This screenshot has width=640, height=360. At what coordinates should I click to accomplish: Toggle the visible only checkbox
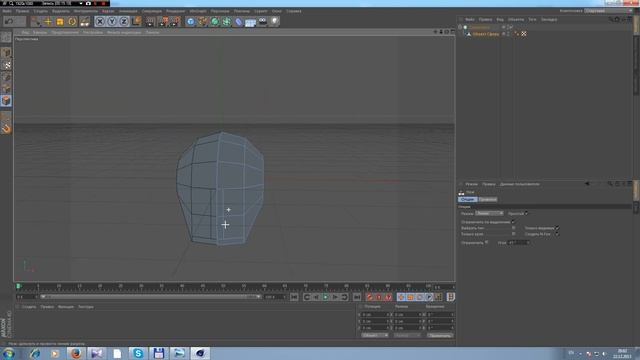(x=557, y=228)
